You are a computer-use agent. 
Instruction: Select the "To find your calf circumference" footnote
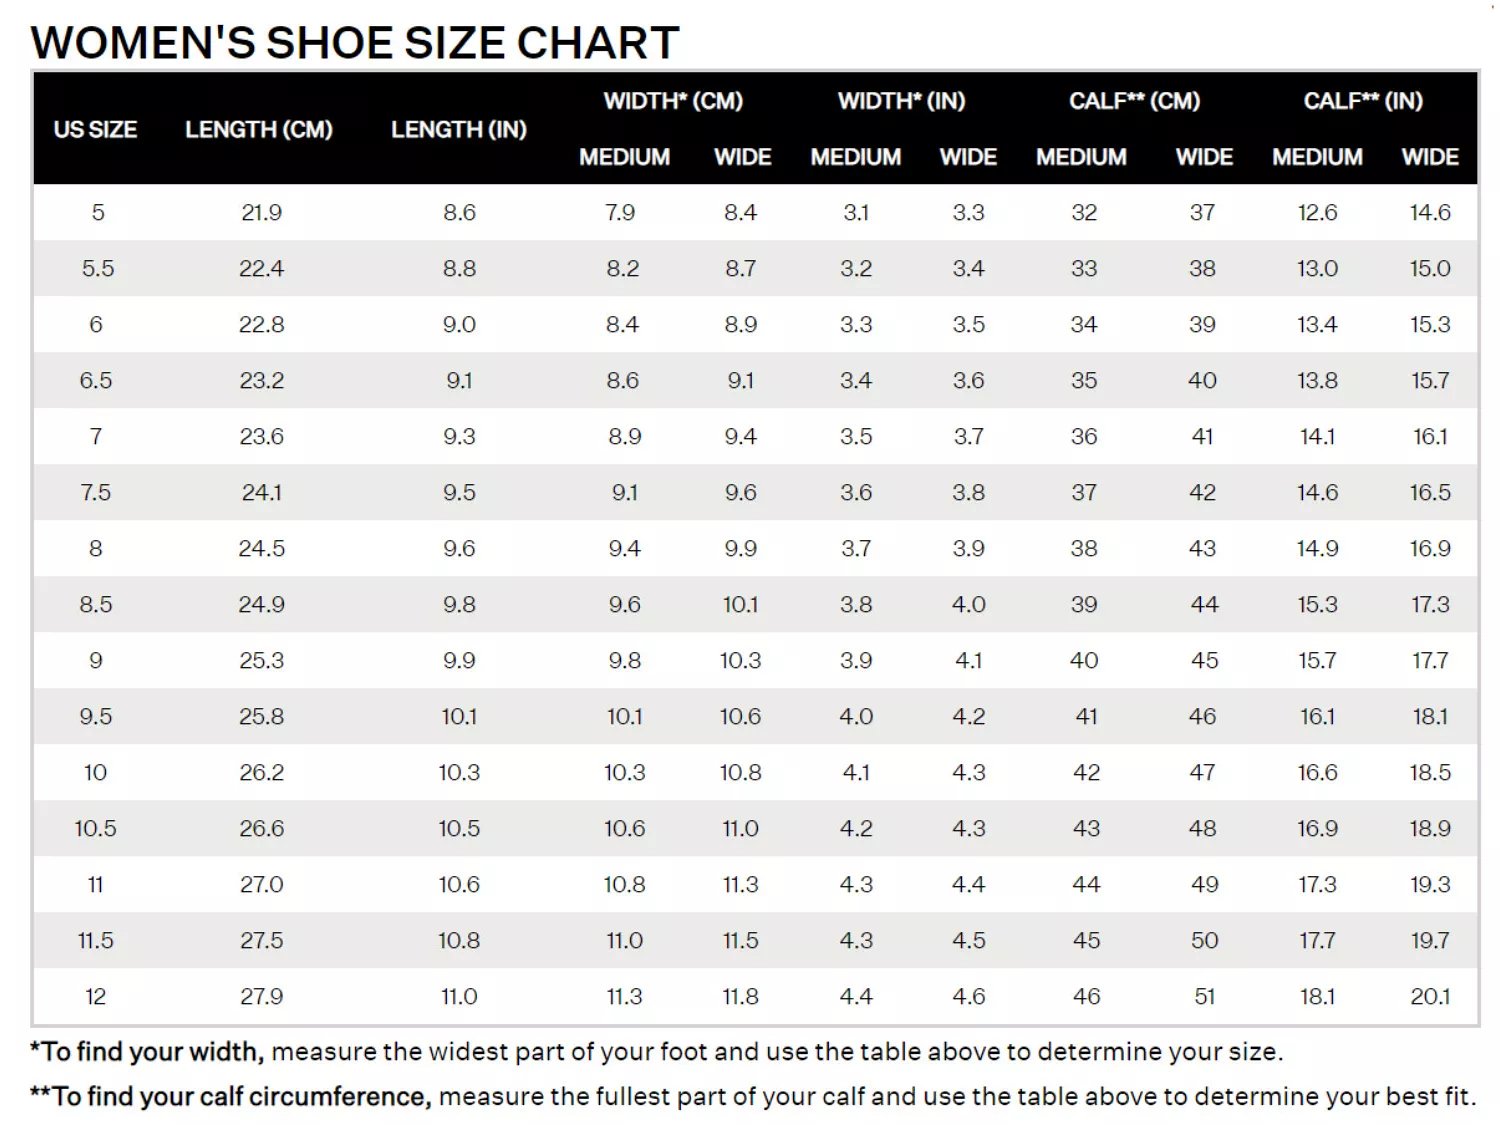752,1097
